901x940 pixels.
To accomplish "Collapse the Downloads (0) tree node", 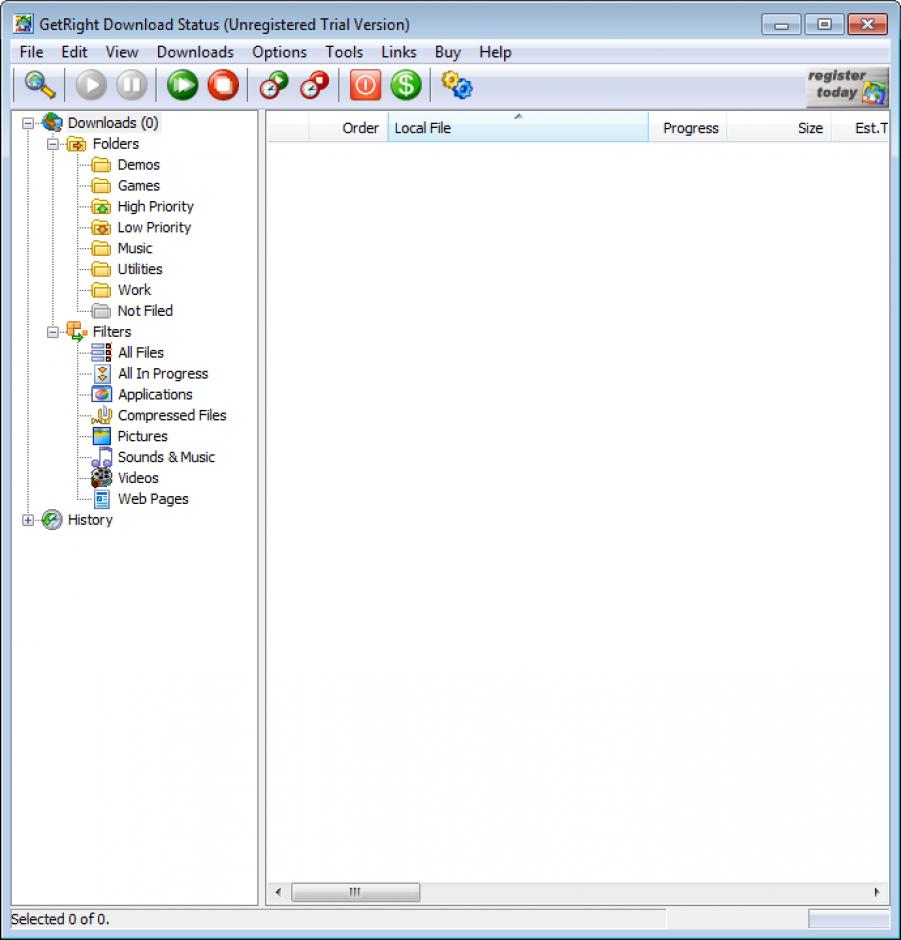I will (28, 123).
